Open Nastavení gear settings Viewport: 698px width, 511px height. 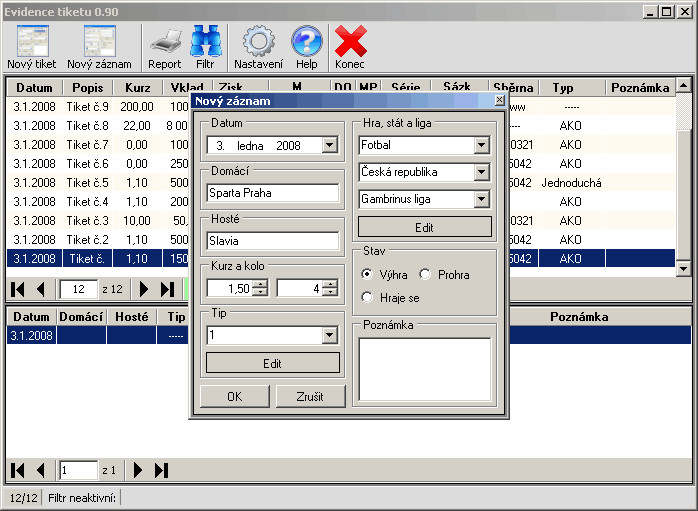[x=258, y=47]
